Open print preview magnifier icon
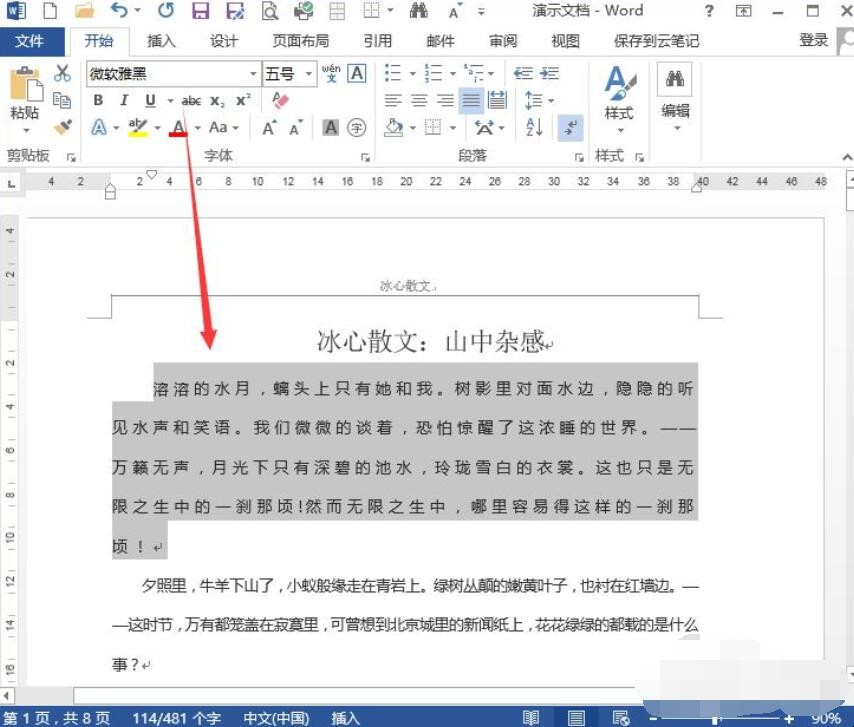The width and height of the screenshot is (854, 727). [x=270, y=10]
